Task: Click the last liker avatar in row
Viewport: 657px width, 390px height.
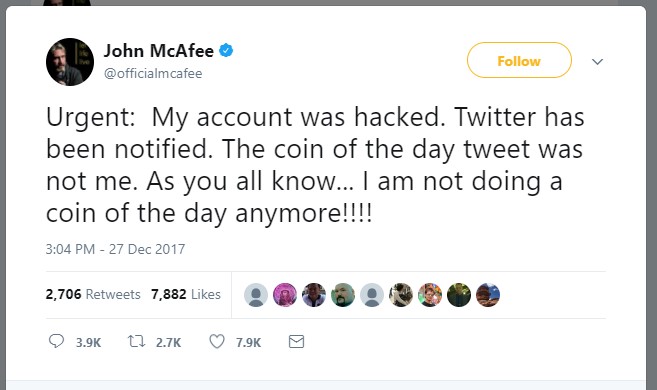Action: [x=488, y=295]
